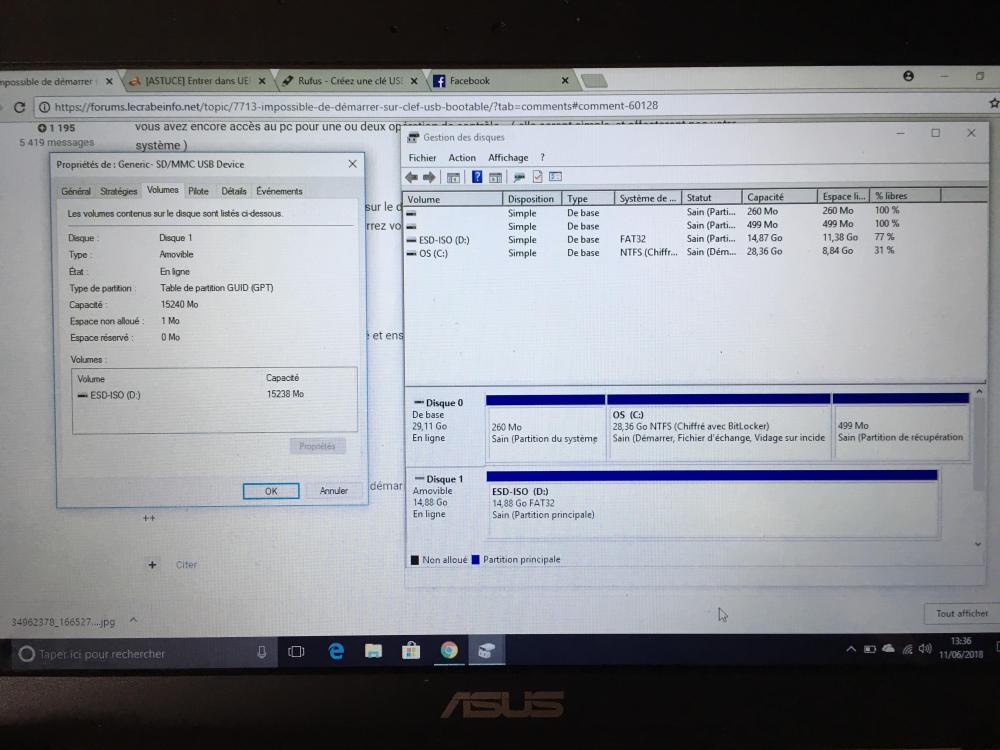Click the refresh disks toolbar icon
This screenshot has width=1000, height=750.
pos(519,177)
